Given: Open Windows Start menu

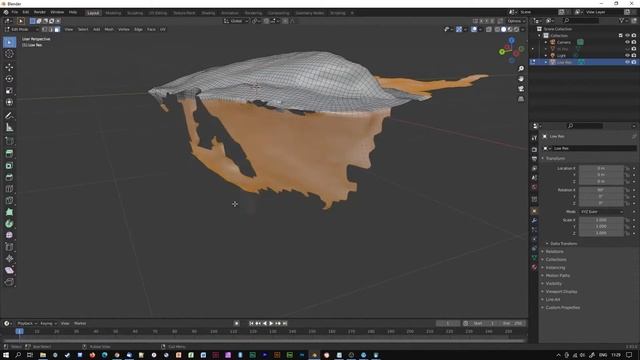Looking at the screenshot, I should (6, 355).
